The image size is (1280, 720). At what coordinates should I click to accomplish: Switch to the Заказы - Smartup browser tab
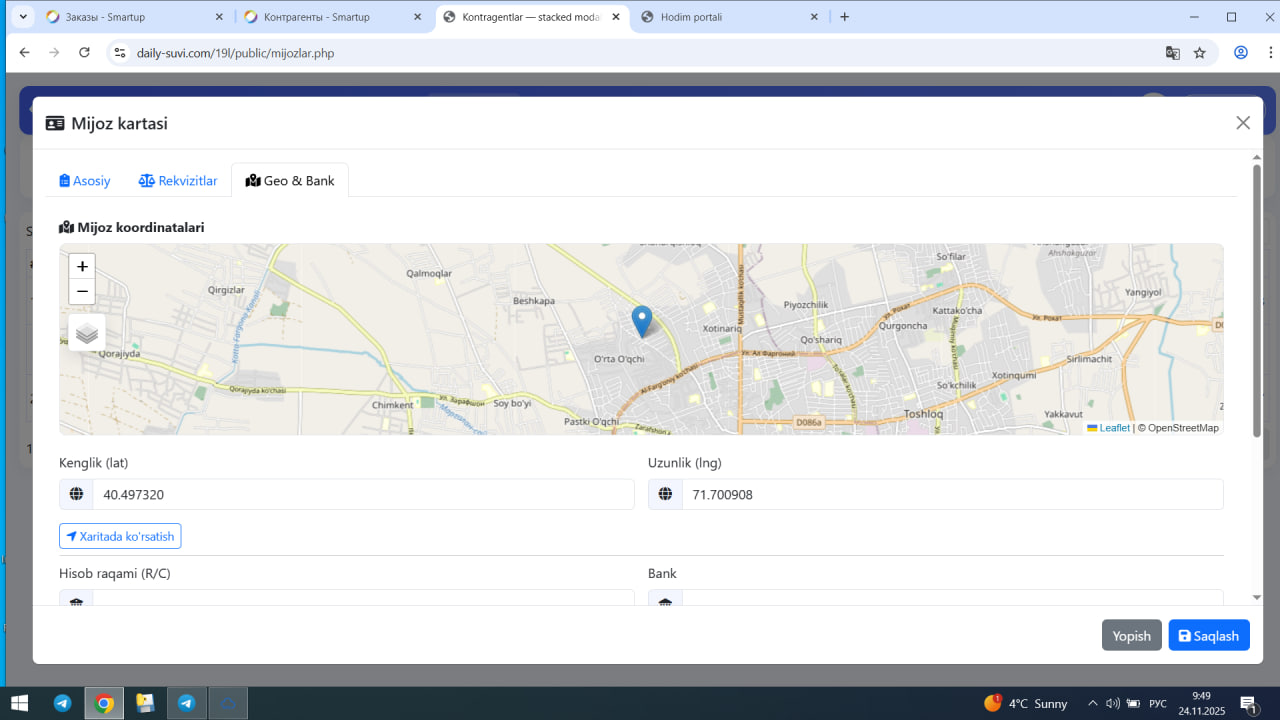pos(136,17)
